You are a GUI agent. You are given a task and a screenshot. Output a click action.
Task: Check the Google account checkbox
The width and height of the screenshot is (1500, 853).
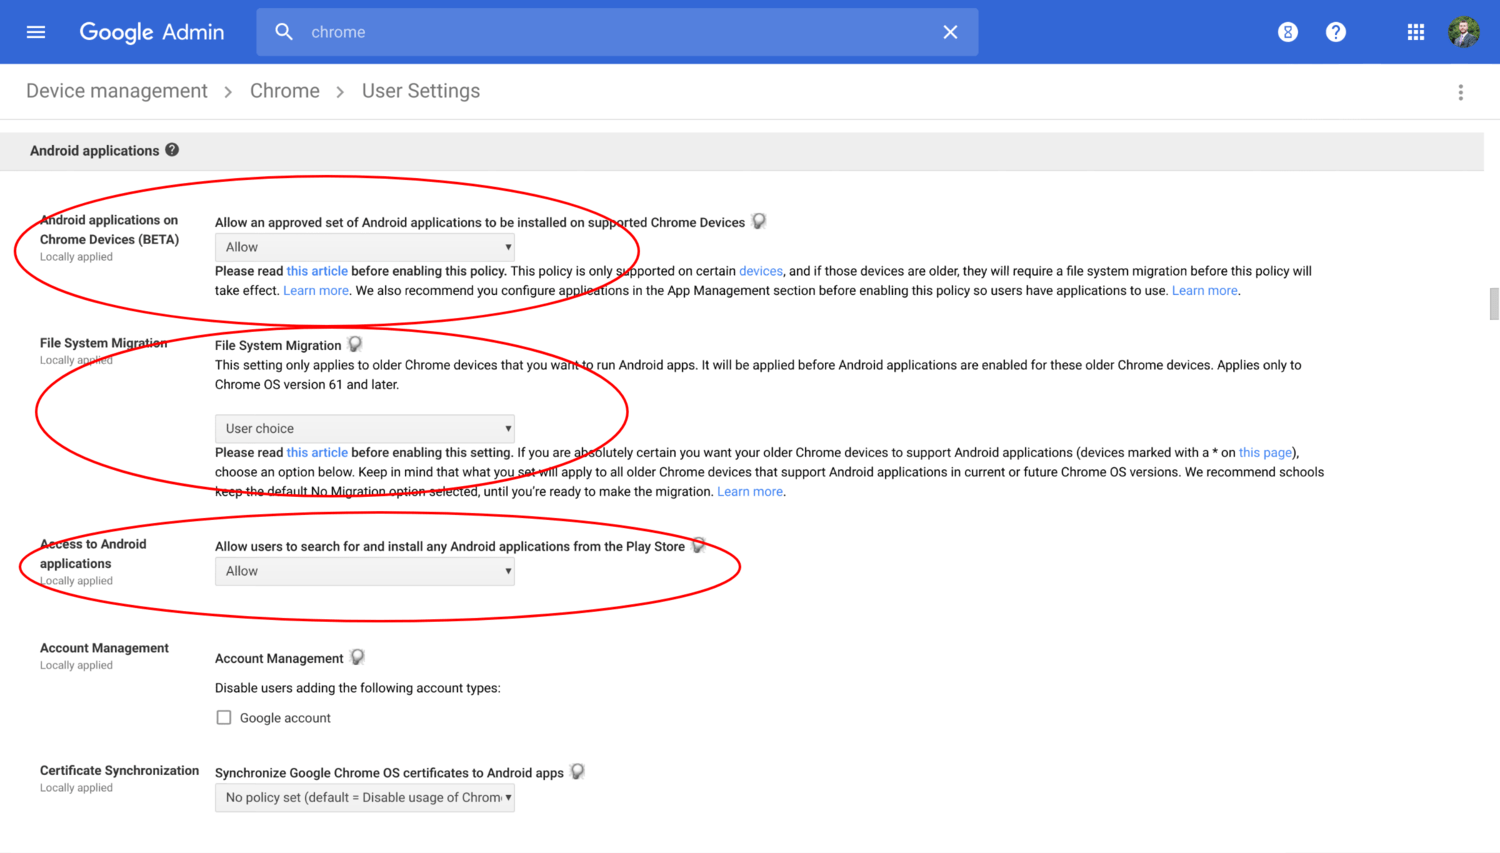tap(224, 717)
